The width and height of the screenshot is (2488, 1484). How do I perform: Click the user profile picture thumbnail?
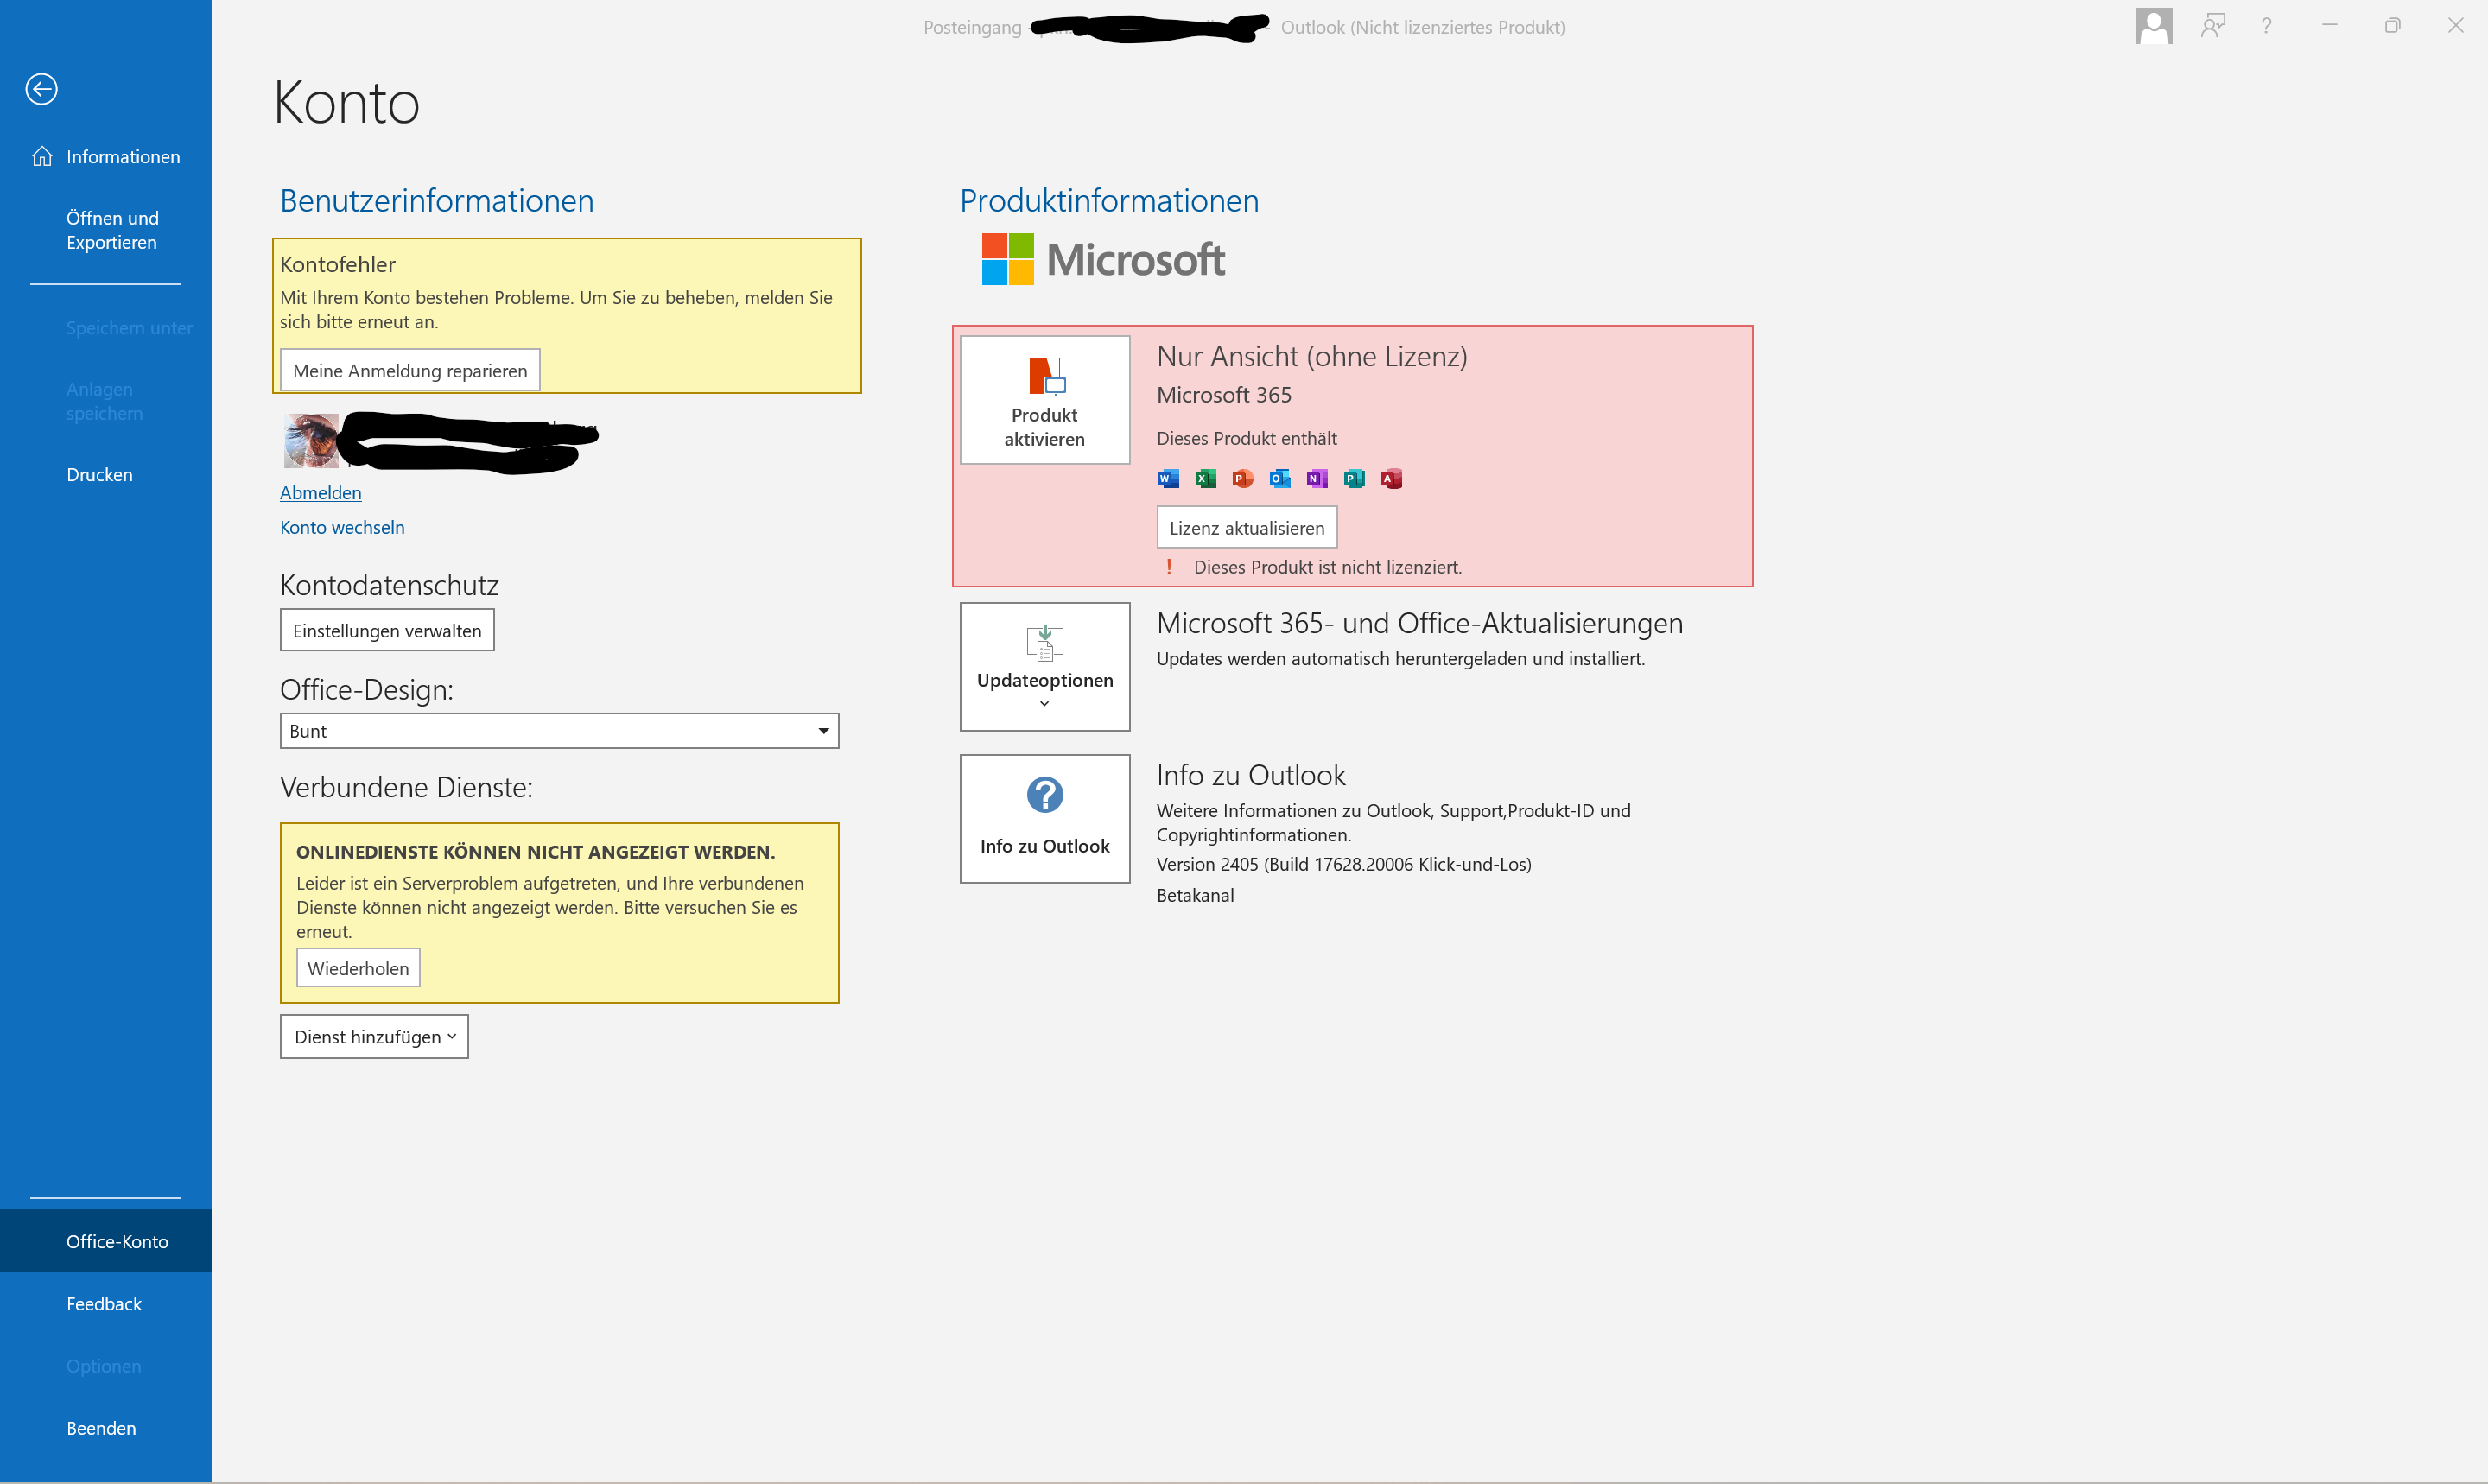click(311, 440)
